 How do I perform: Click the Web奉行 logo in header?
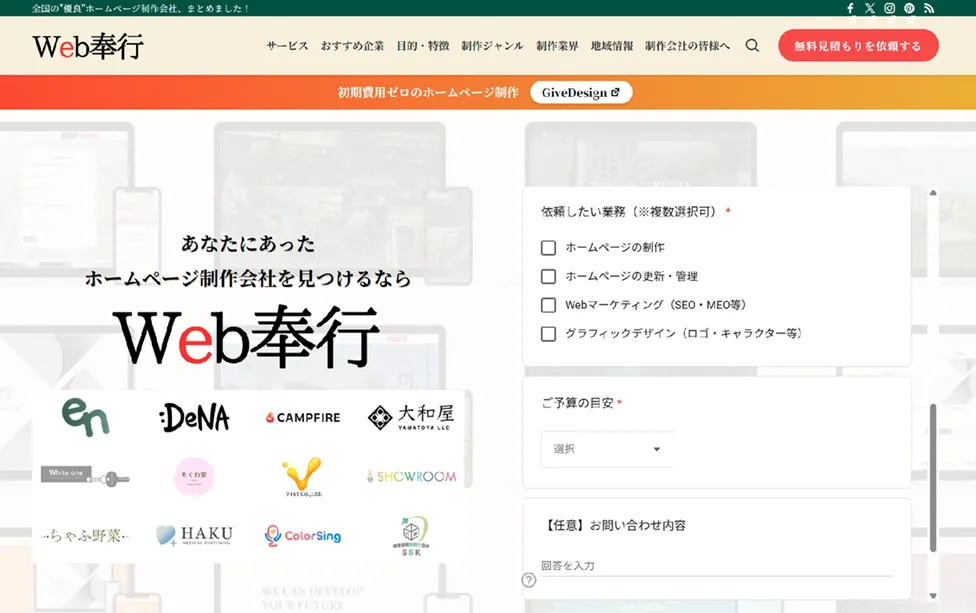pos(88,46)
